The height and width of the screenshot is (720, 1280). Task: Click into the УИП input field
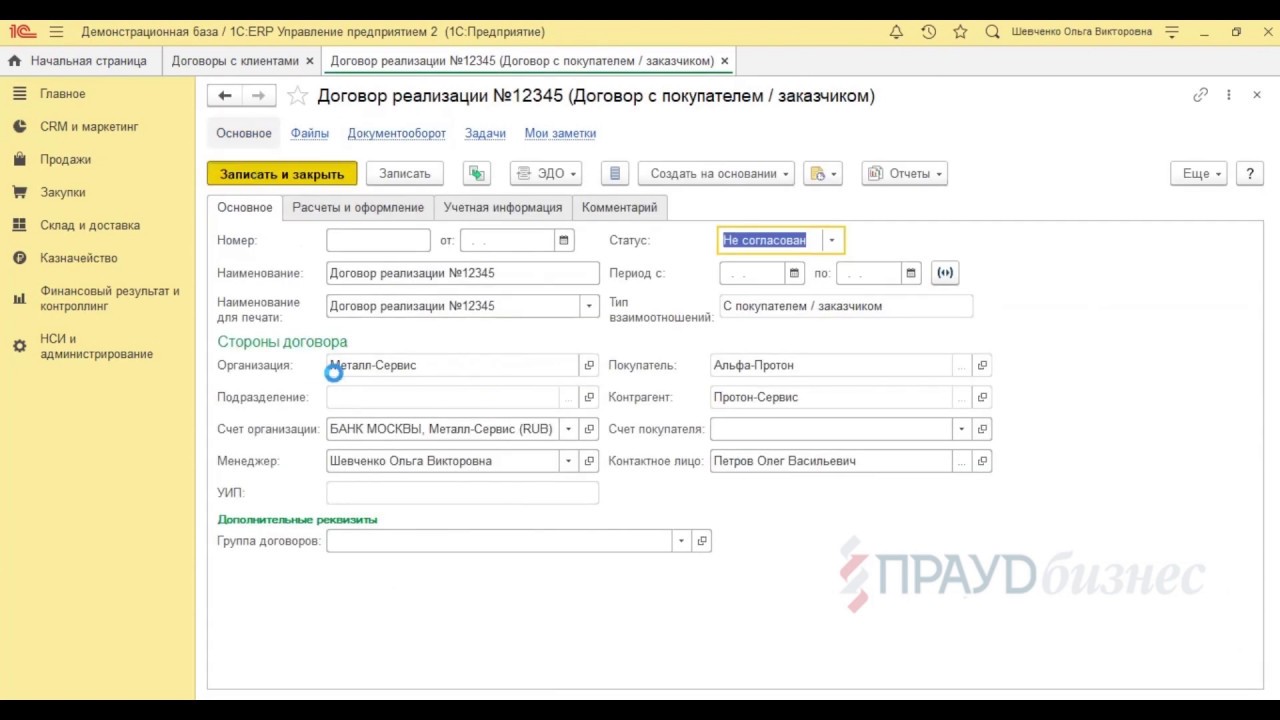[463, 493]
